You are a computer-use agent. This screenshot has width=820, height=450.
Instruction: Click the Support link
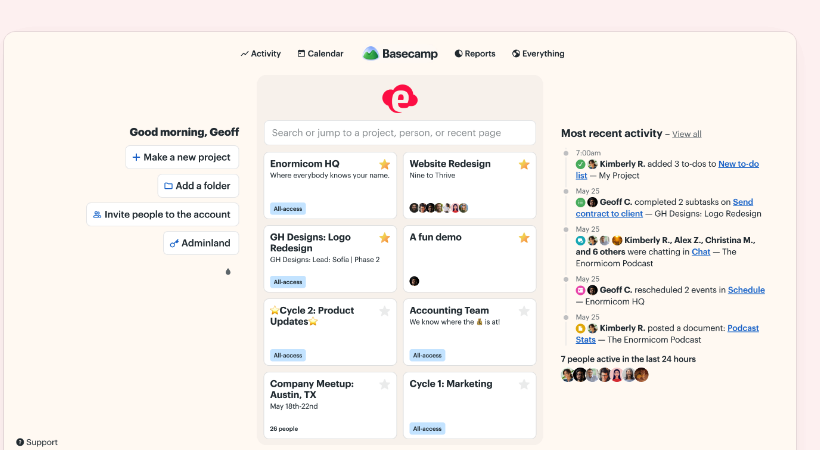[x=37, y=442]
